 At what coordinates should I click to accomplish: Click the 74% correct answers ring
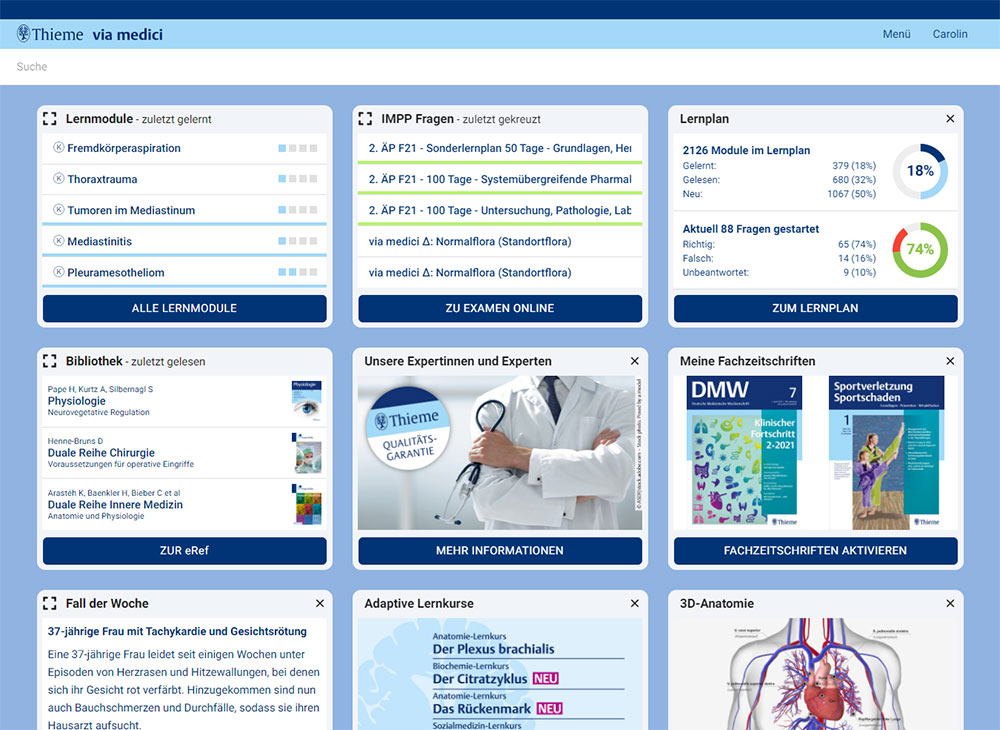click(x=920, y=249)
